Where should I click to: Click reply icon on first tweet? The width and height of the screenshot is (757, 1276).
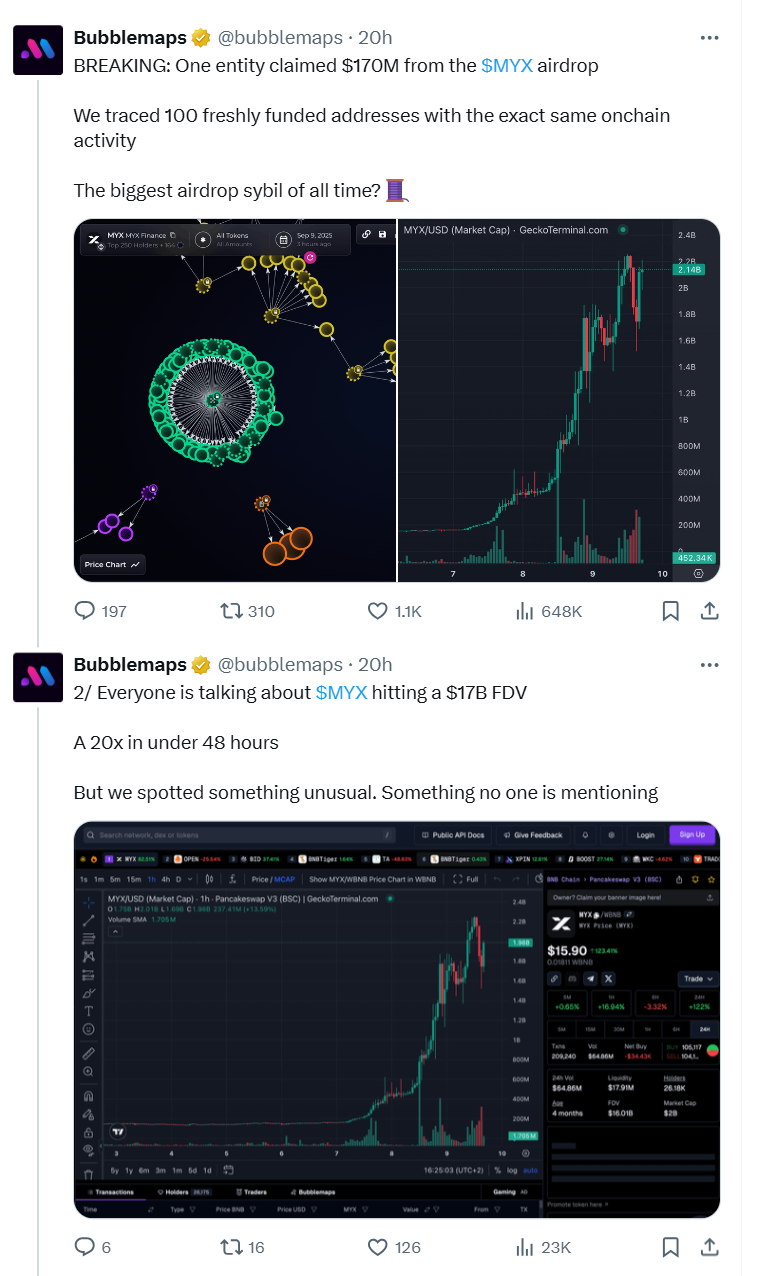click(x=86, y=611)
